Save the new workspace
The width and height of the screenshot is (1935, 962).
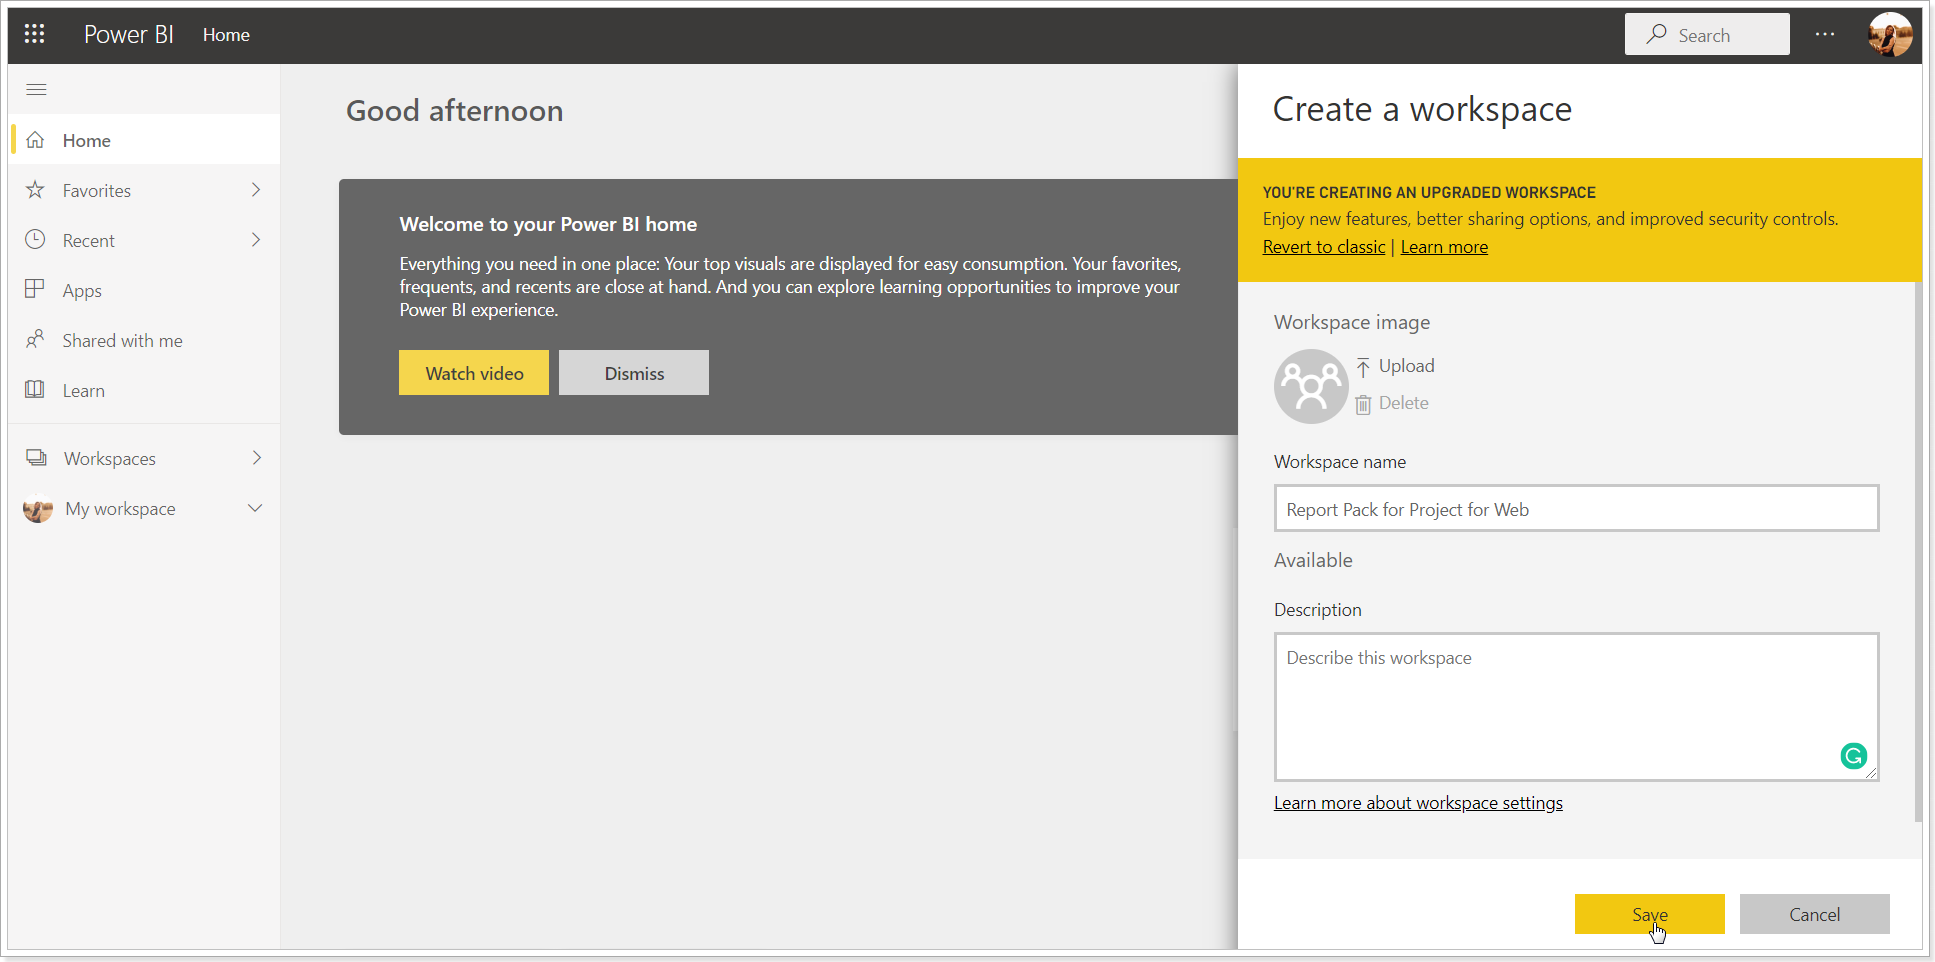[1650, 914]
